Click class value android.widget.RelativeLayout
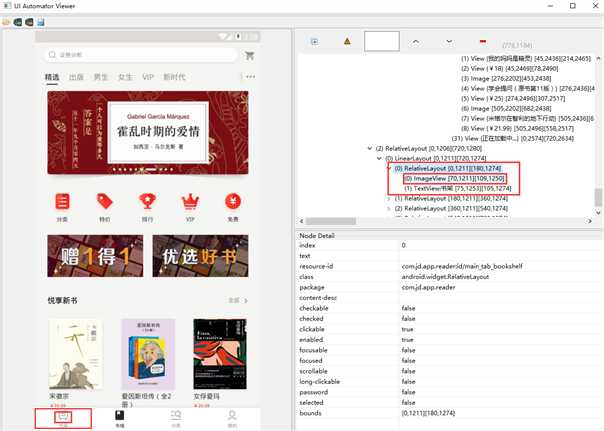Screen dimensions: 604x431 click(x=445, y=277)
